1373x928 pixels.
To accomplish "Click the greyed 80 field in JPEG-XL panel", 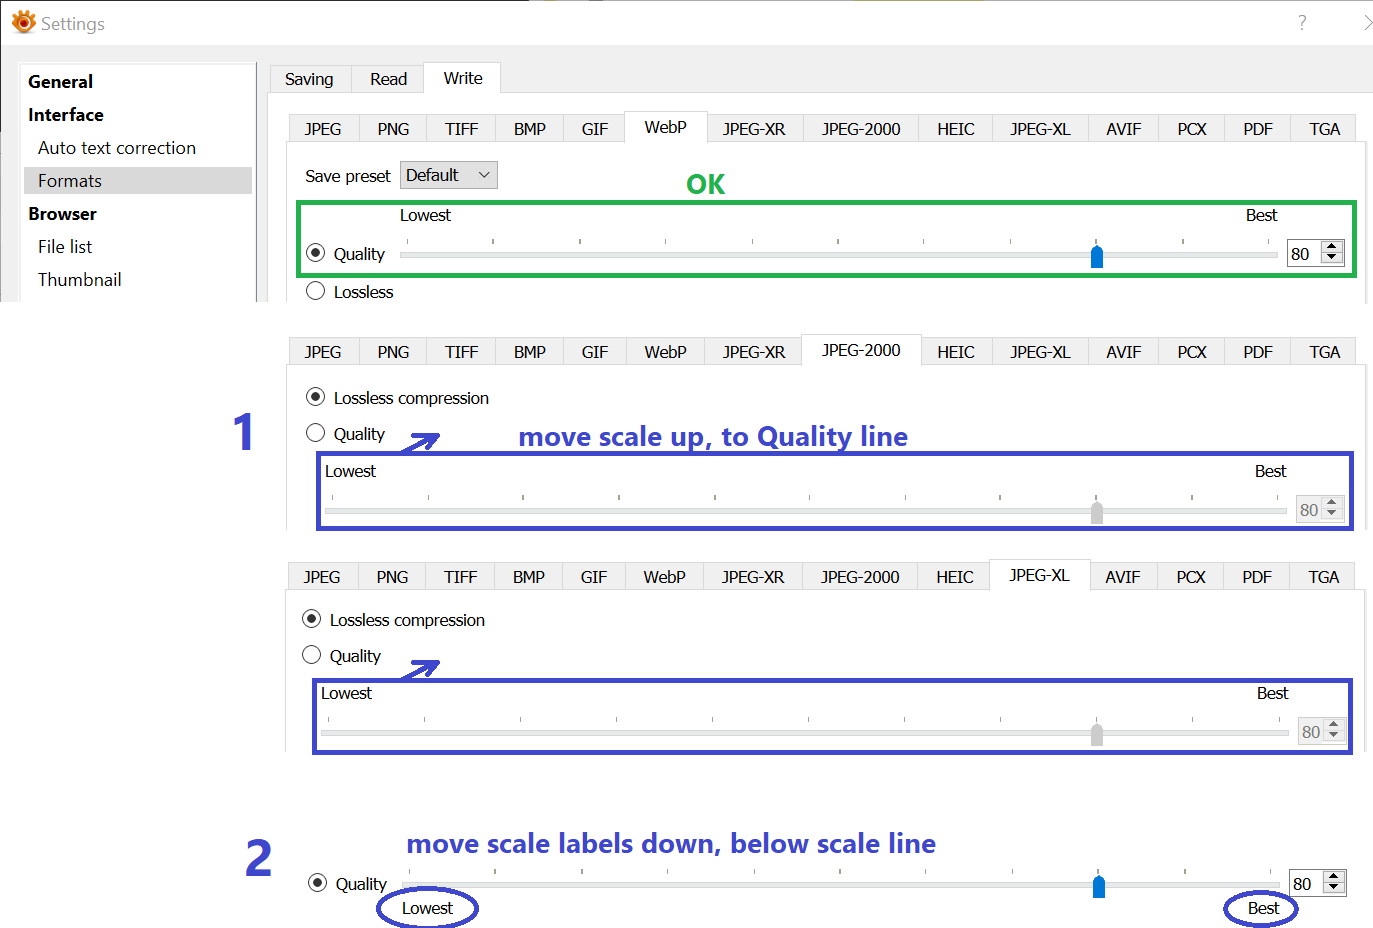I will (1310, 732).
